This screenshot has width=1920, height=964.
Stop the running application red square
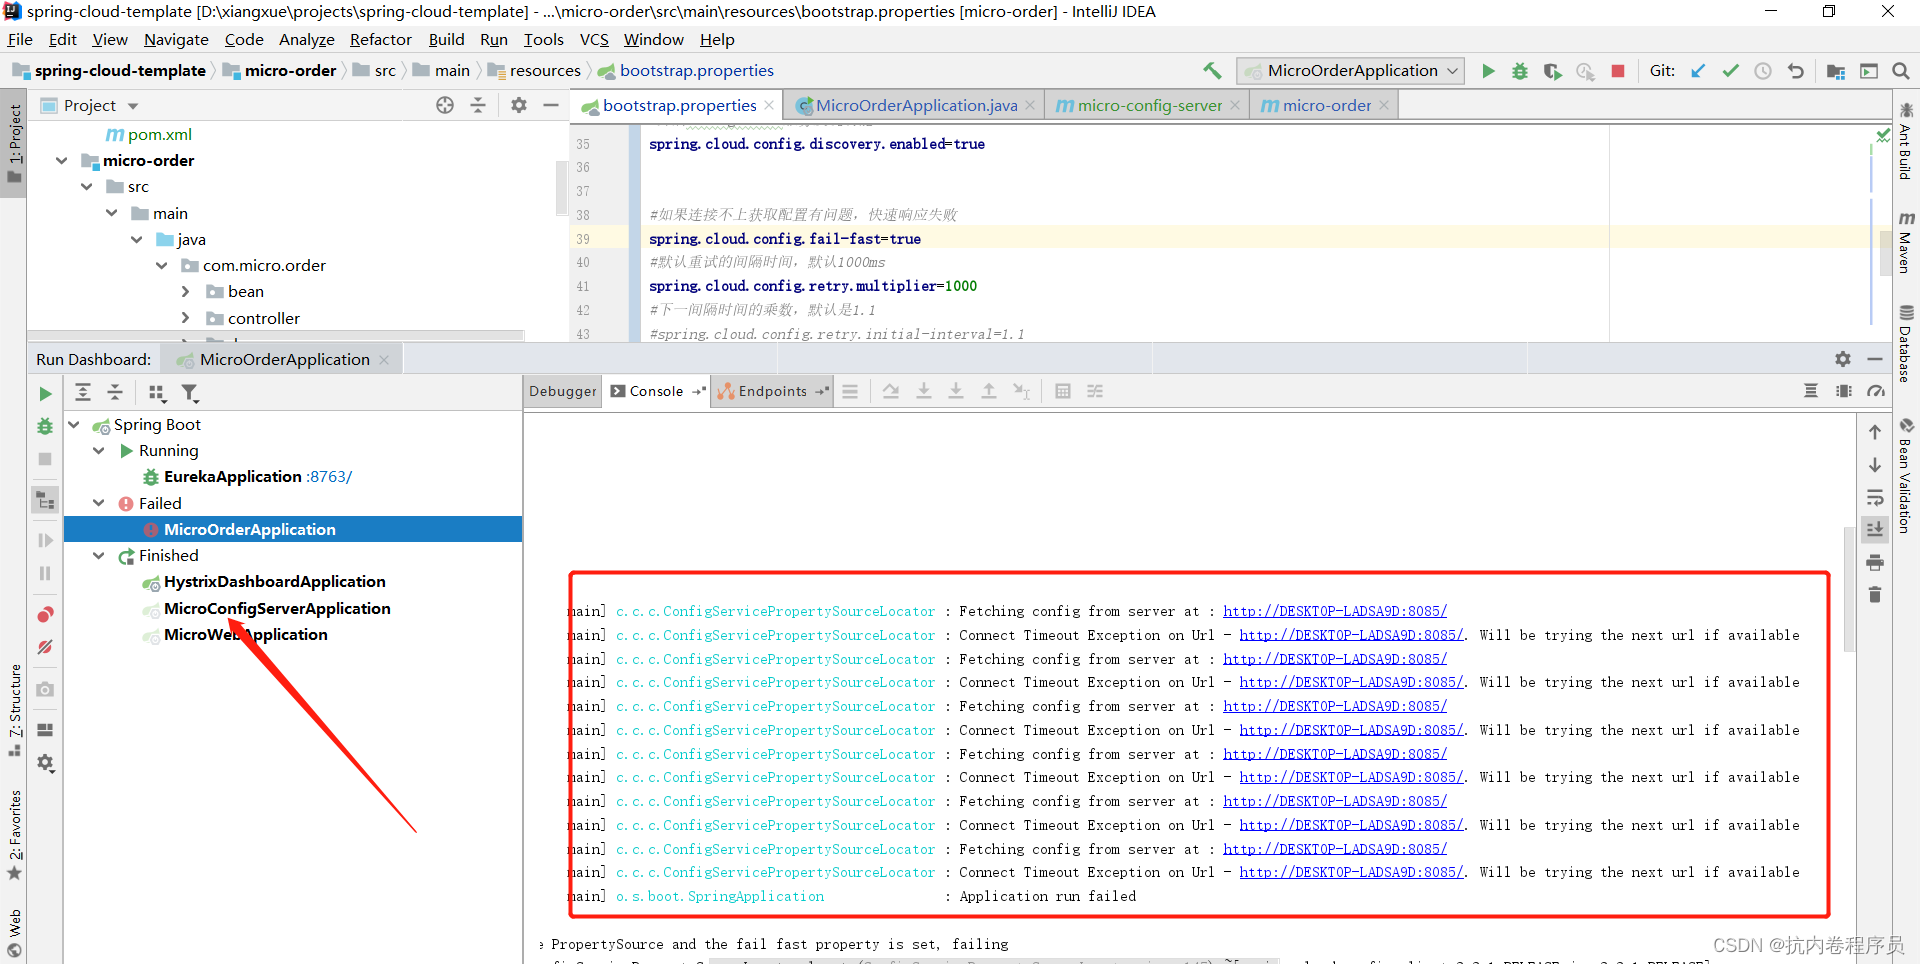[x=1618, y=71]
